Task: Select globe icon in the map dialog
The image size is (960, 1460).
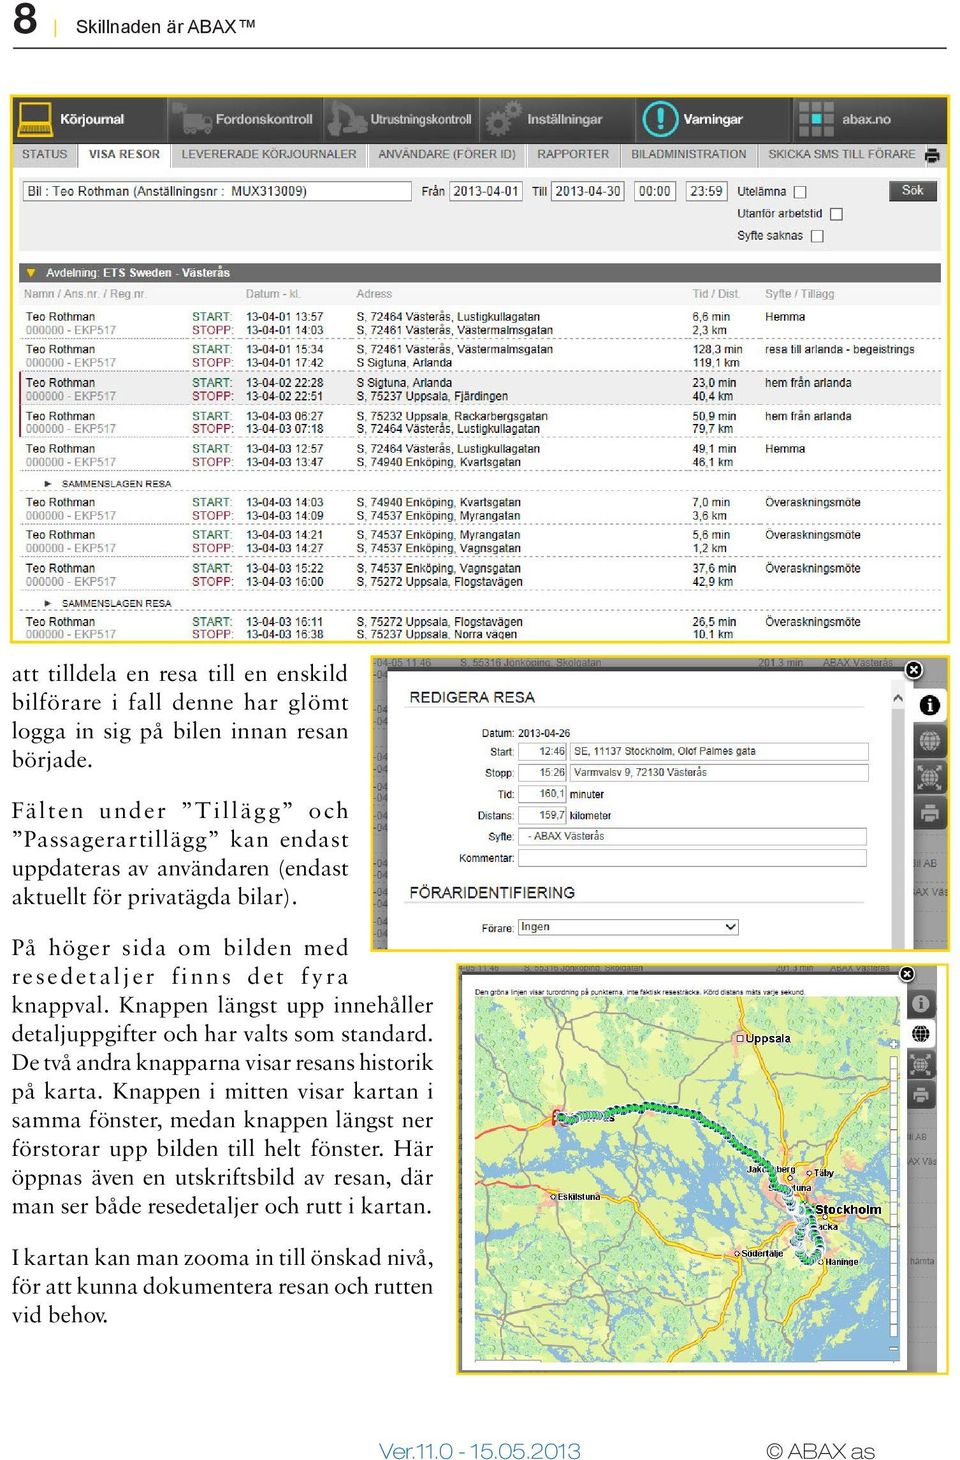Action: pyautogui.click(x=921, y=1034)
